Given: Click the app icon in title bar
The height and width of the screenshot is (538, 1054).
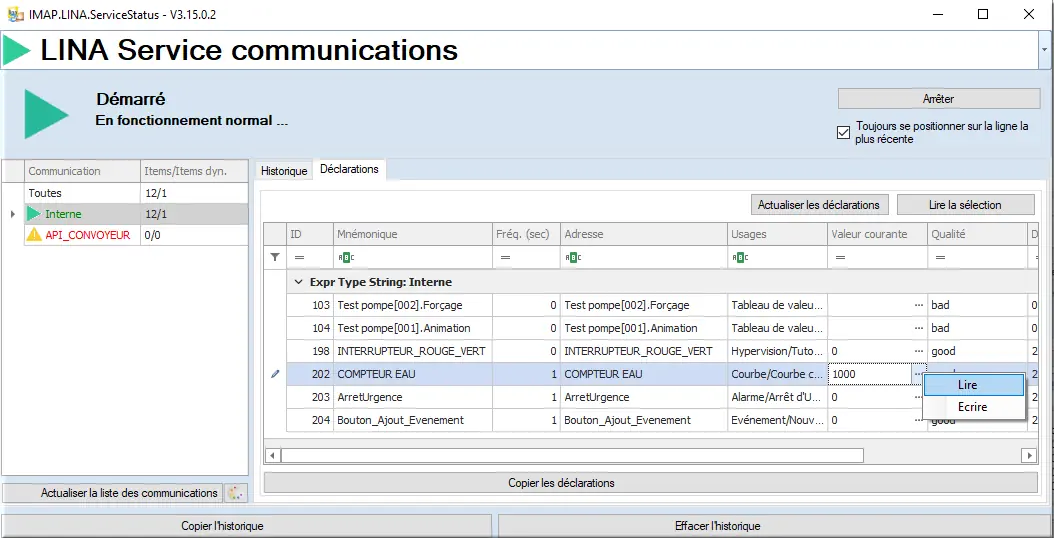Looking at the screenshot, I should click(x=13, y=14).
